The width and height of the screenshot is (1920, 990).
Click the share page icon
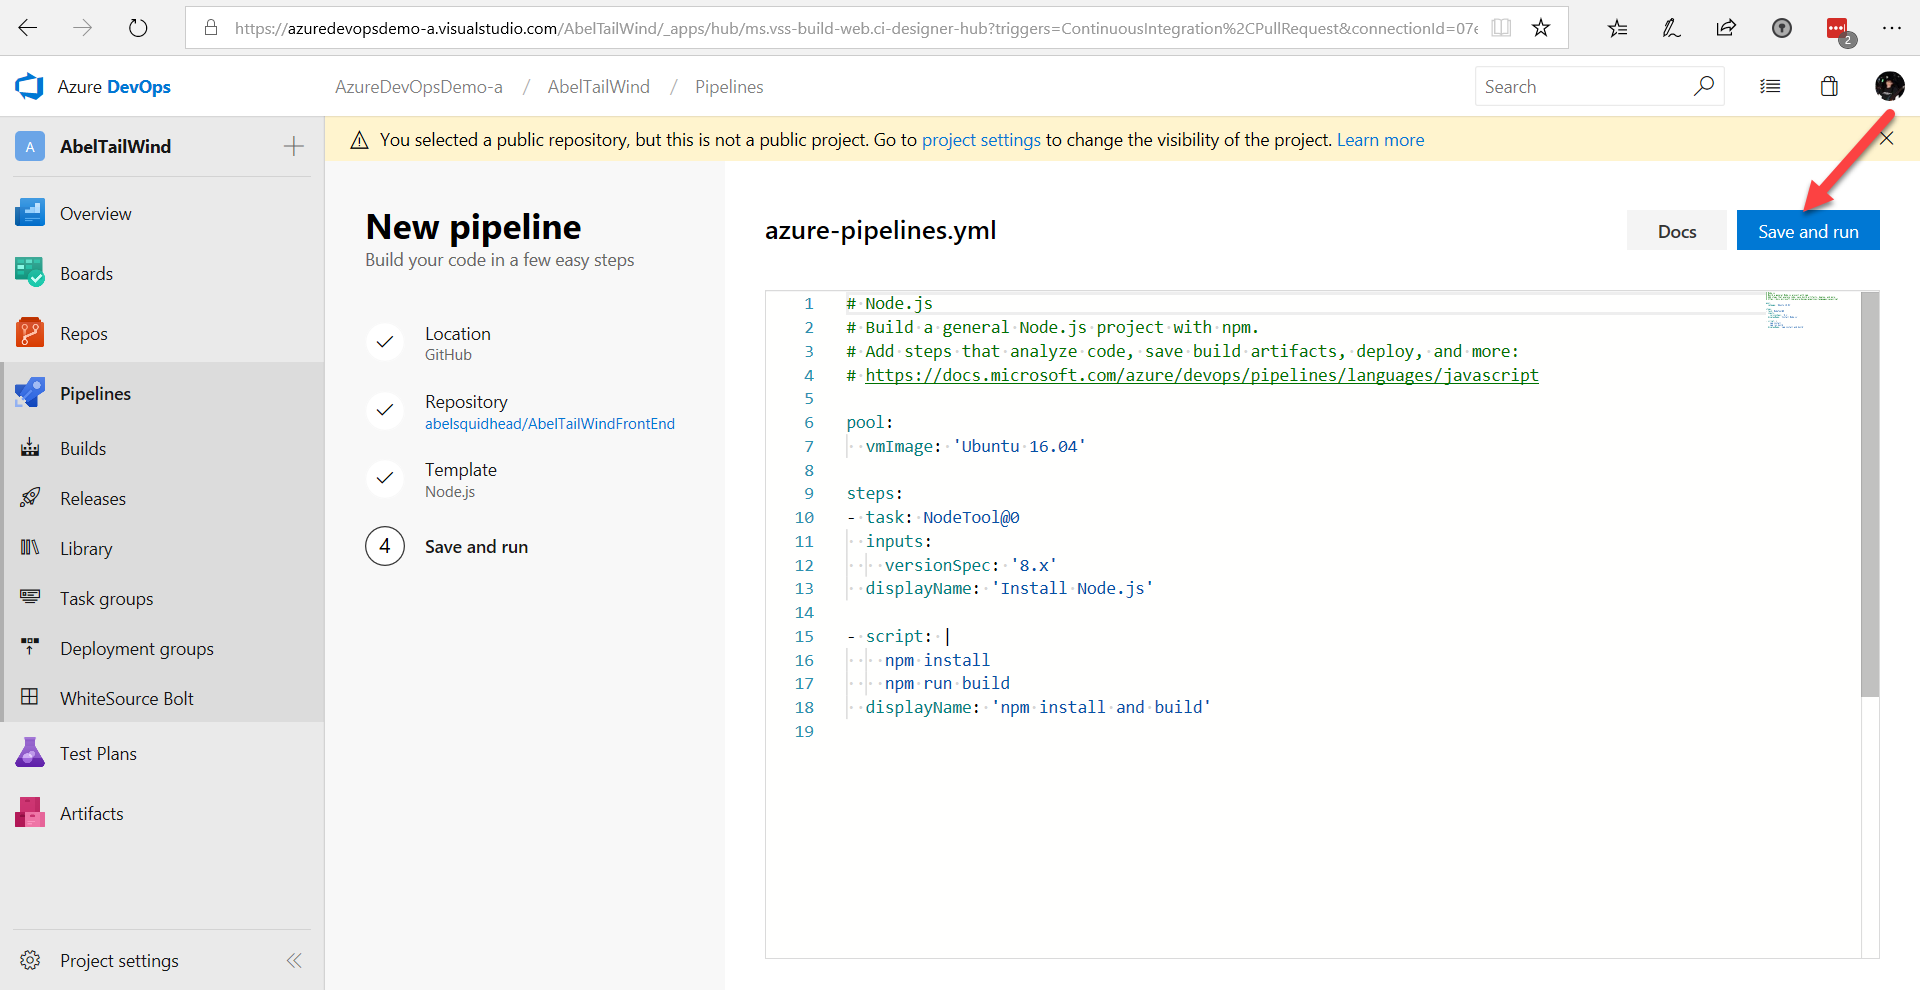(1726, 28)
